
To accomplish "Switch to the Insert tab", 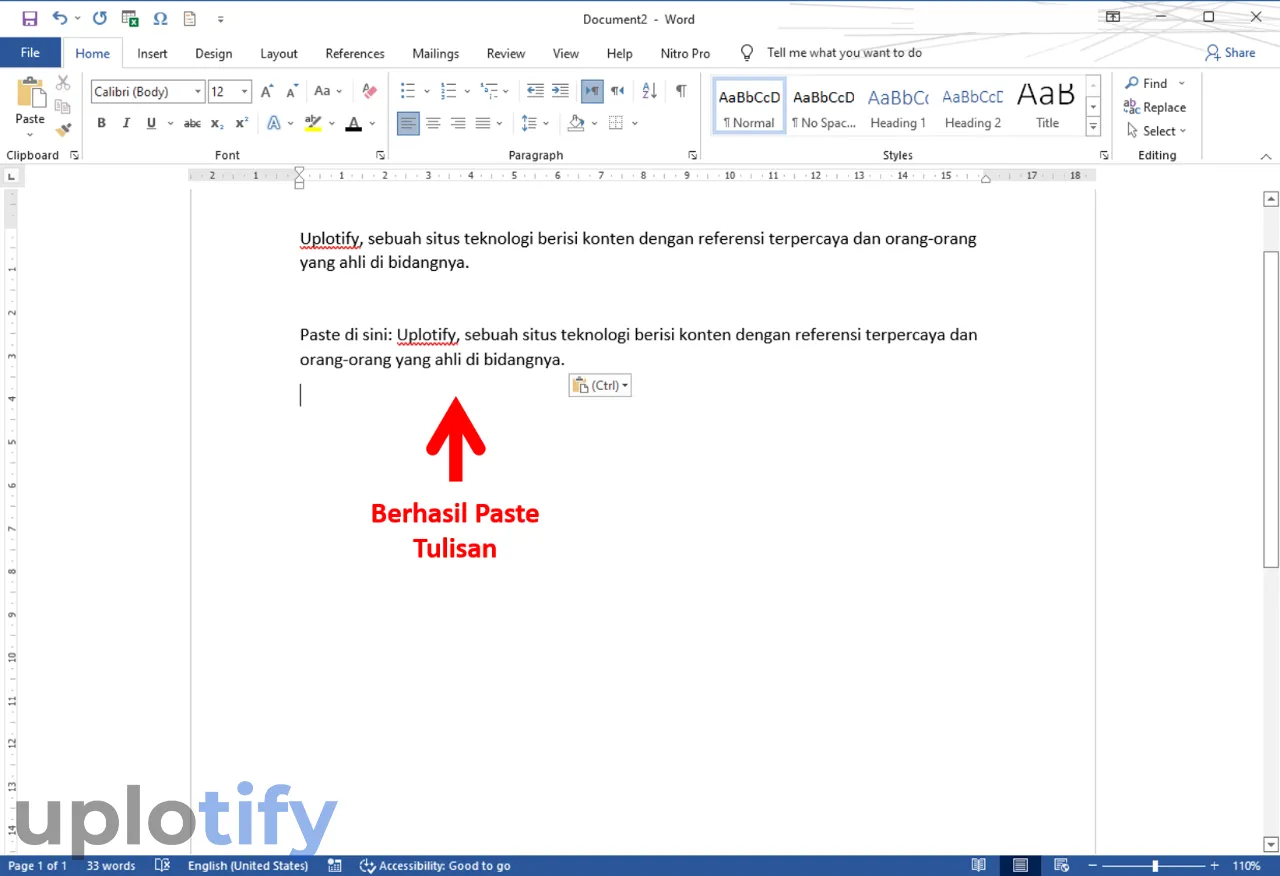I will (x=152, y=53).
